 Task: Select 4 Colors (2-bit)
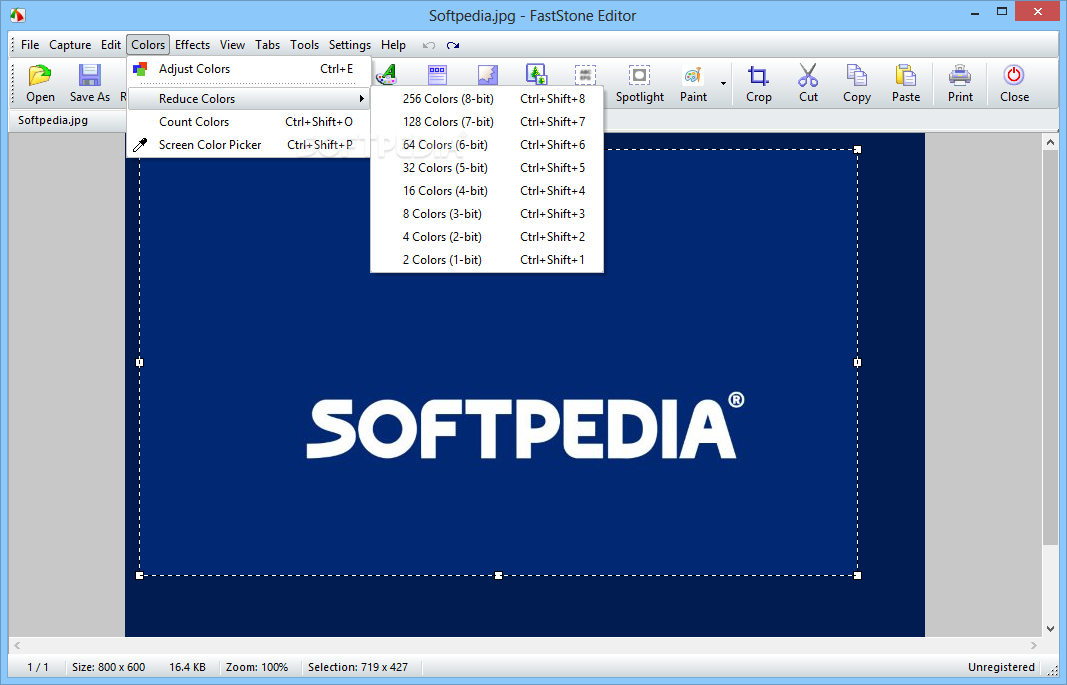pyautogui.click(x=487, y=237)
